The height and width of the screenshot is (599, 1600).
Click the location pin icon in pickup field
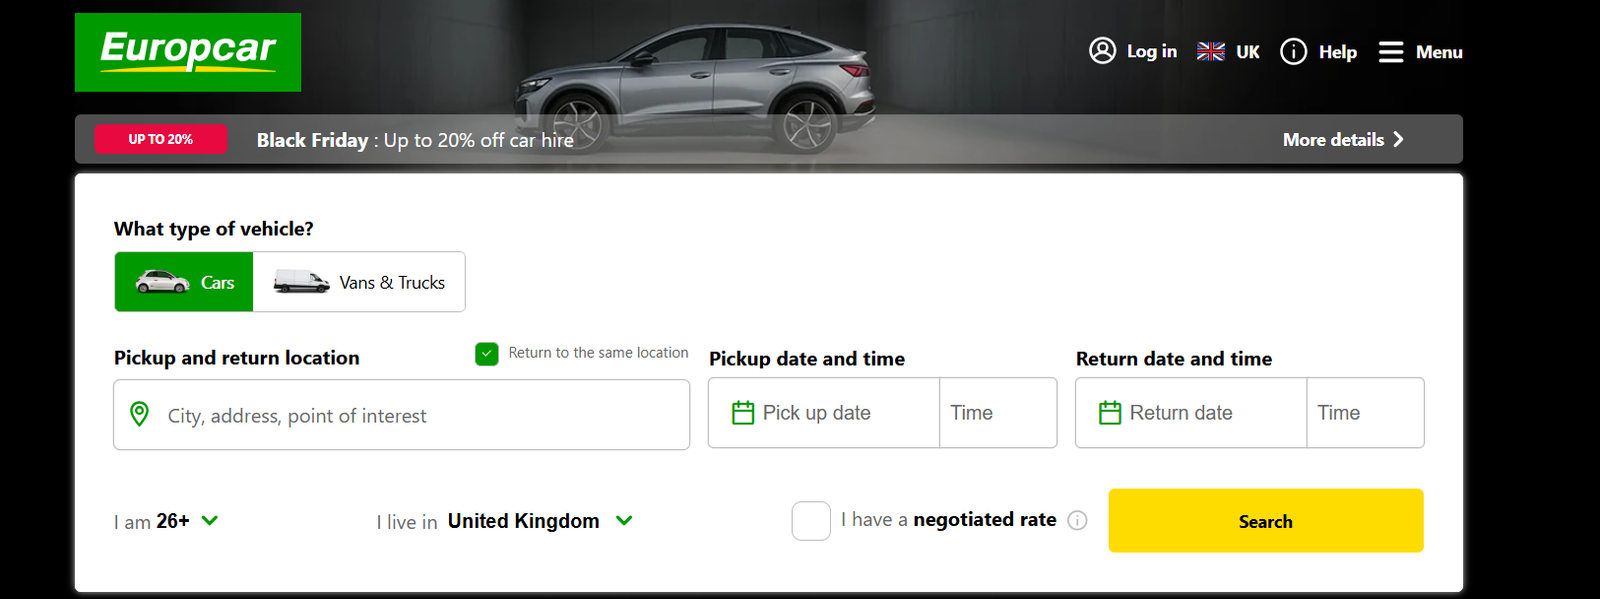141,414
